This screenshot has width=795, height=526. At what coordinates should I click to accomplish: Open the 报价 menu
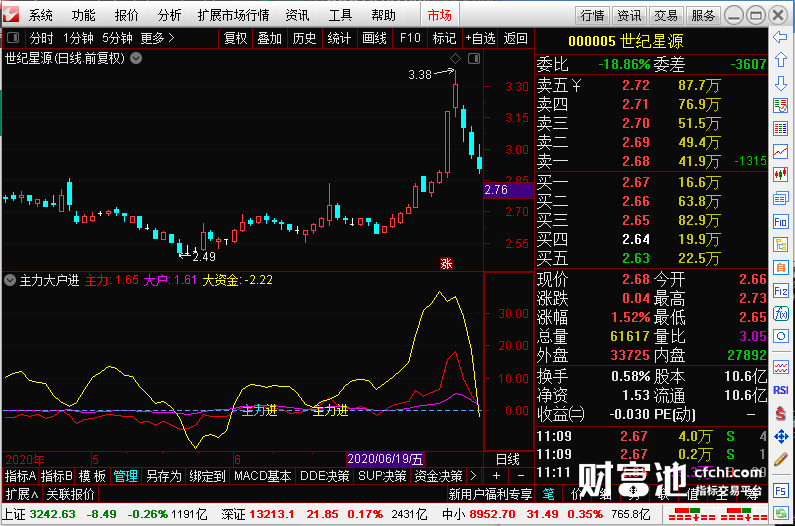(x=126, y=15)
